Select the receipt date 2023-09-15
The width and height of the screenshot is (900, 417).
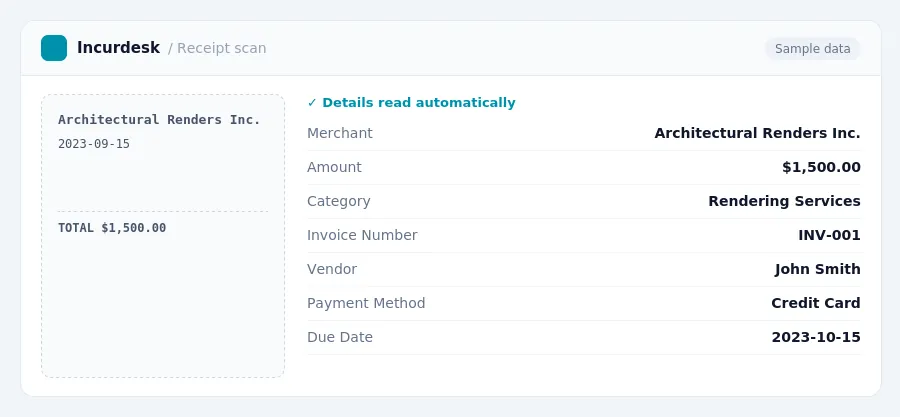94,144
